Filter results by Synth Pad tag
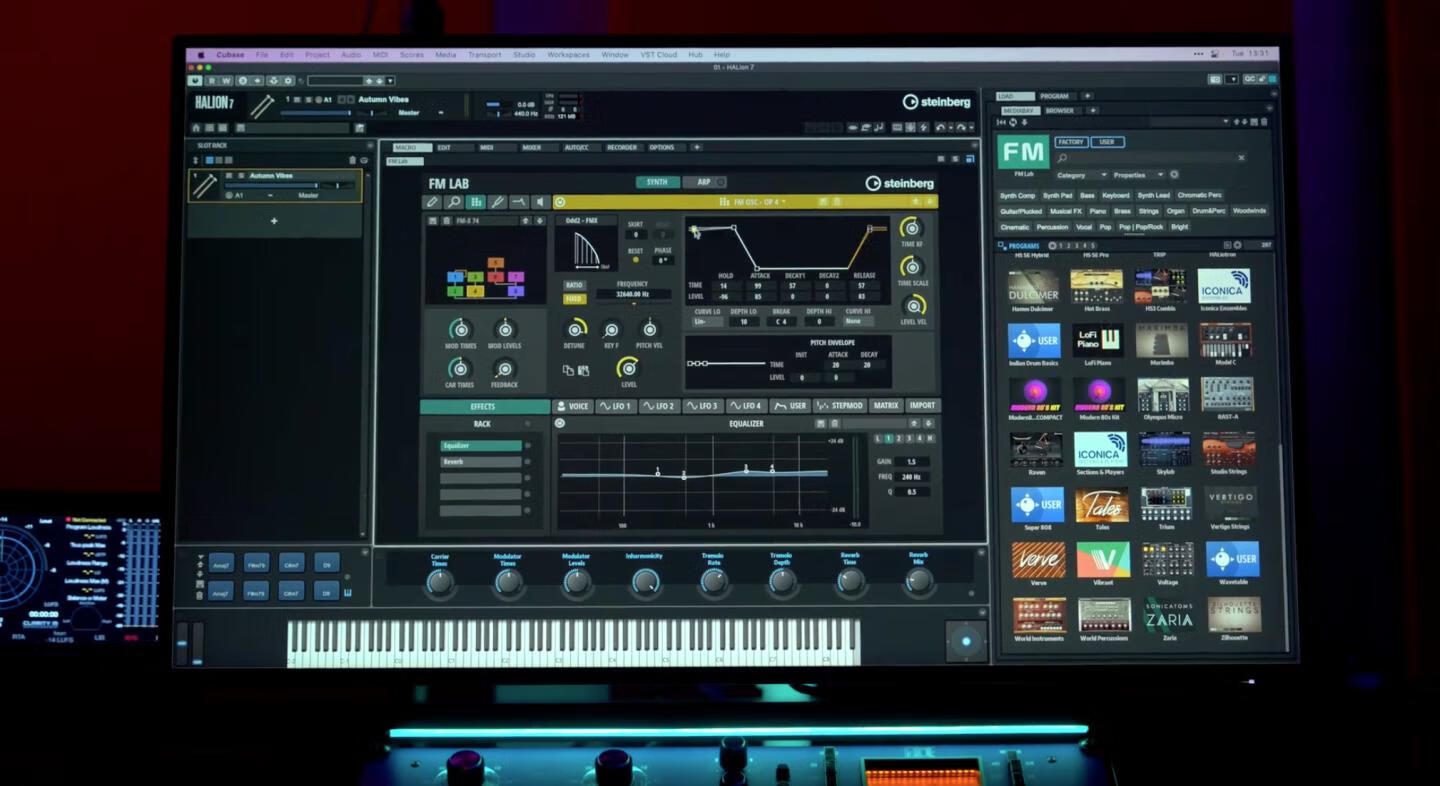 point(1057,196)
